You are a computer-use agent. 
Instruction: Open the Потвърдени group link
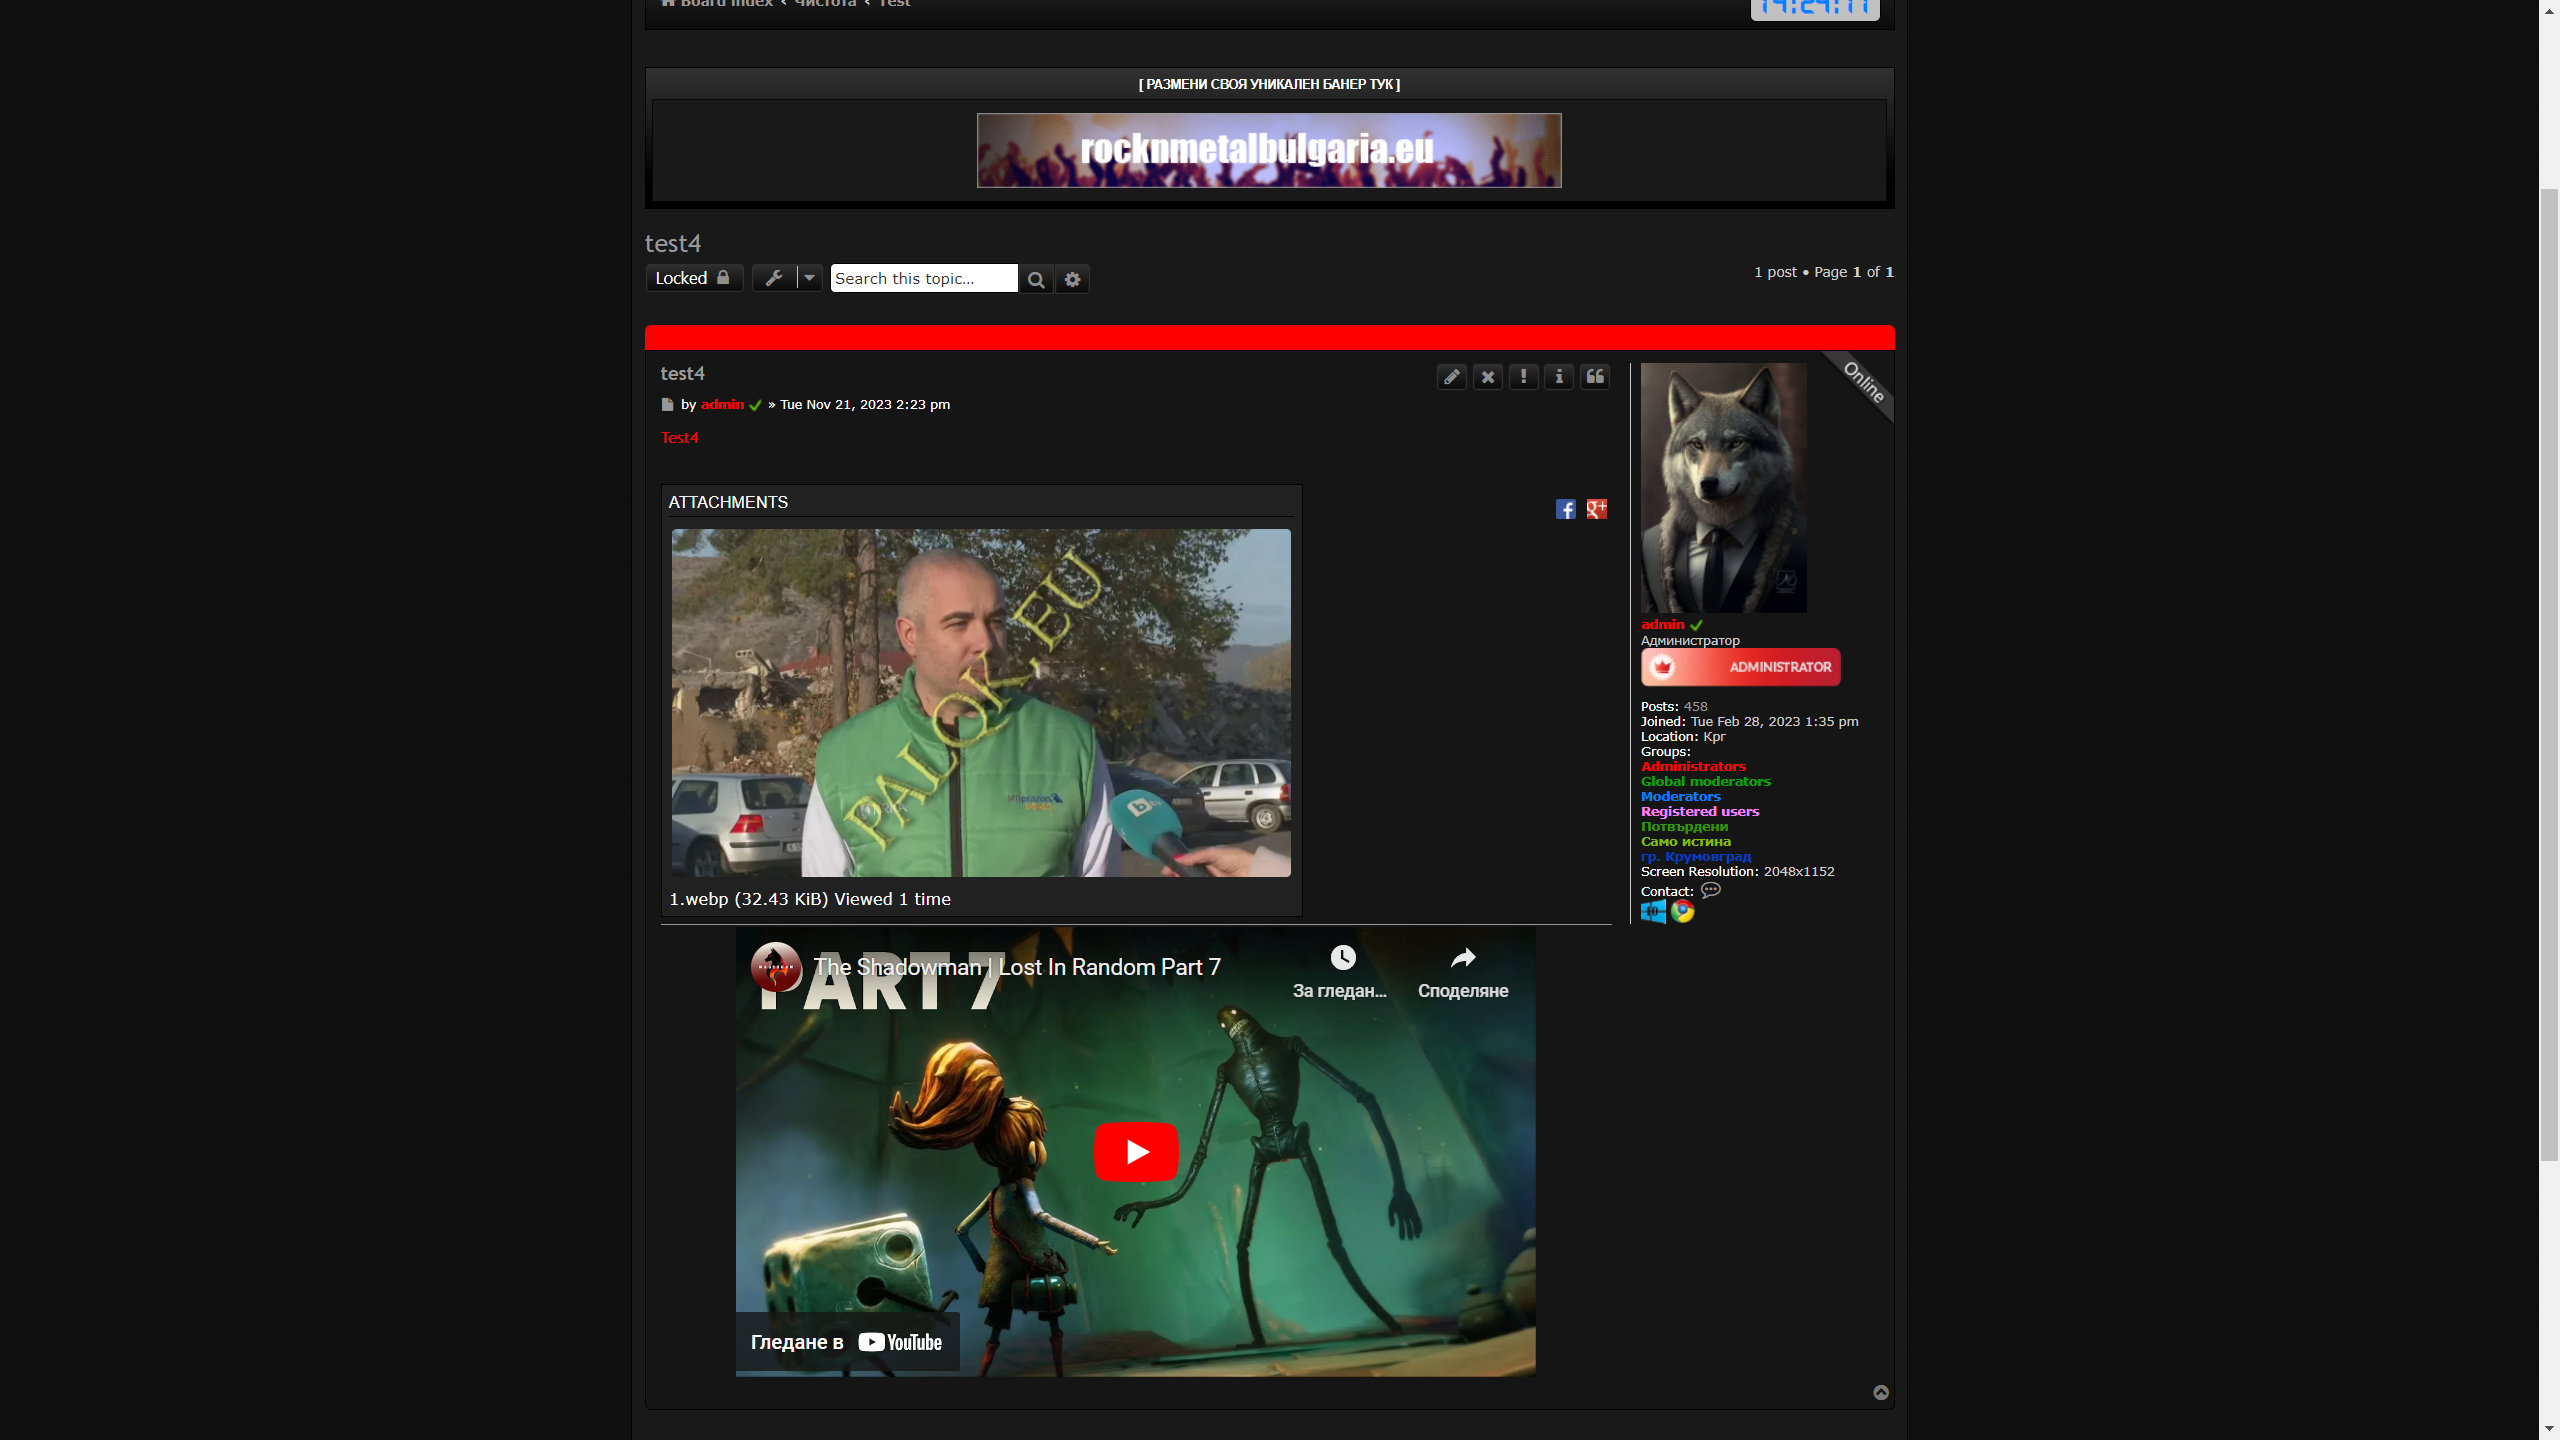pyautogui.click(x=1684, y=826)
